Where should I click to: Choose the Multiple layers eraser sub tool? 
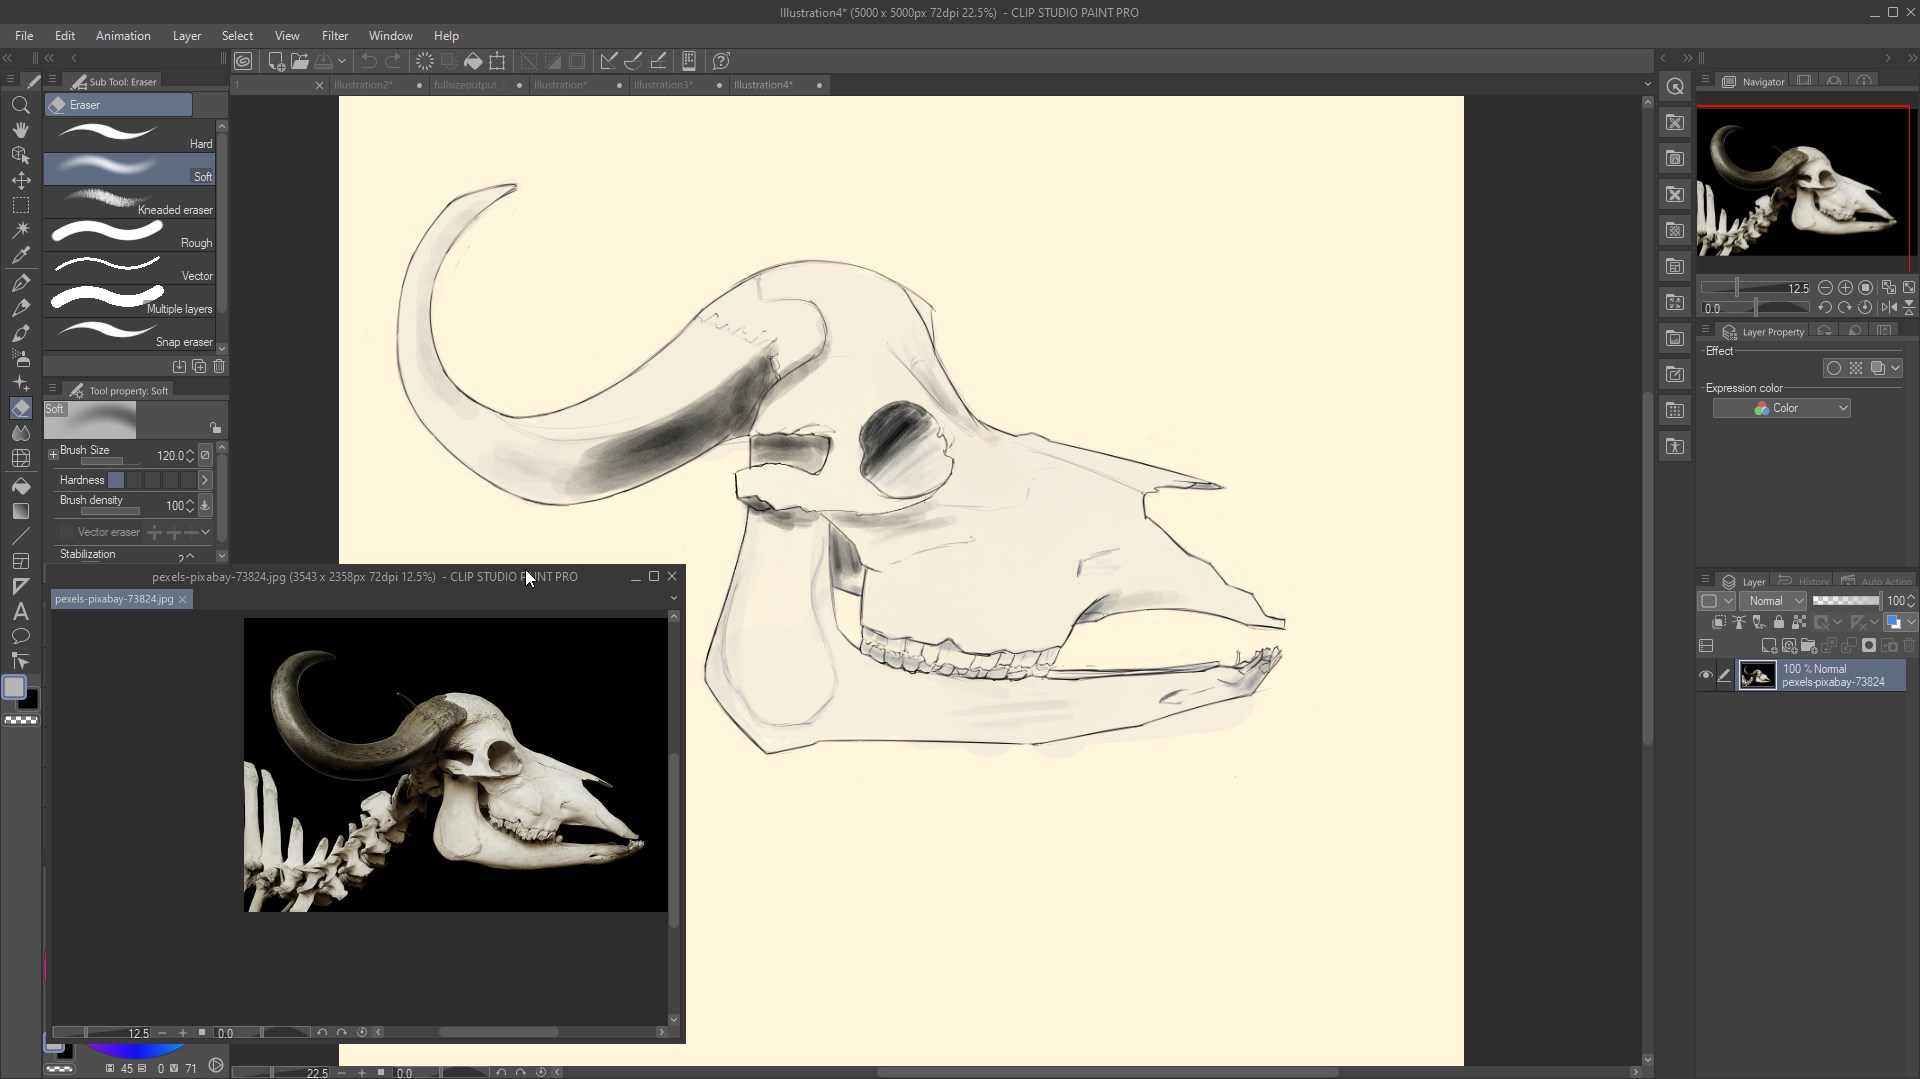(130, 301)
